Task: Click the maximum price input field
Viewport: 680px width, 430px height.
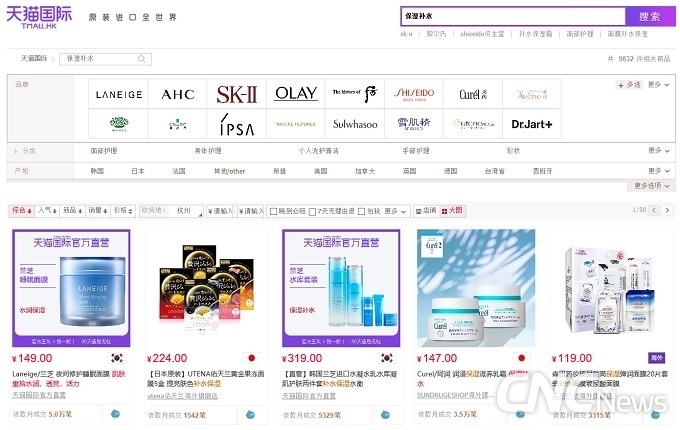Action: pyautogui.click(x=251, y=211)
